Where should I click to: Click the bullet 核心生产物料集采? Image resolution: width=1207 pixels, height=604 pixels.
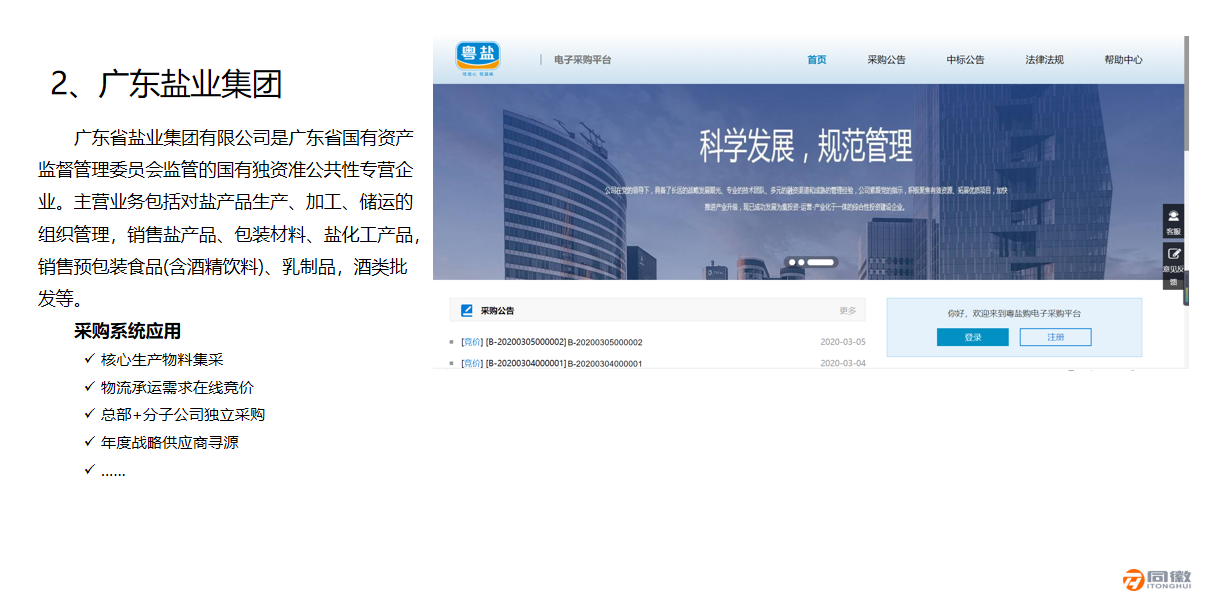pos(161,360)
